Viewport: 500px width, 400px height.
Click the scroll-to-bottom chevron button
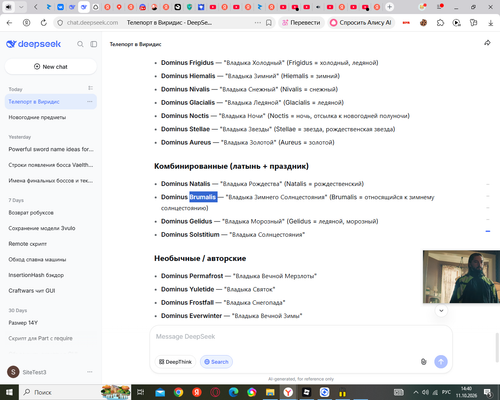coord(441,311)
